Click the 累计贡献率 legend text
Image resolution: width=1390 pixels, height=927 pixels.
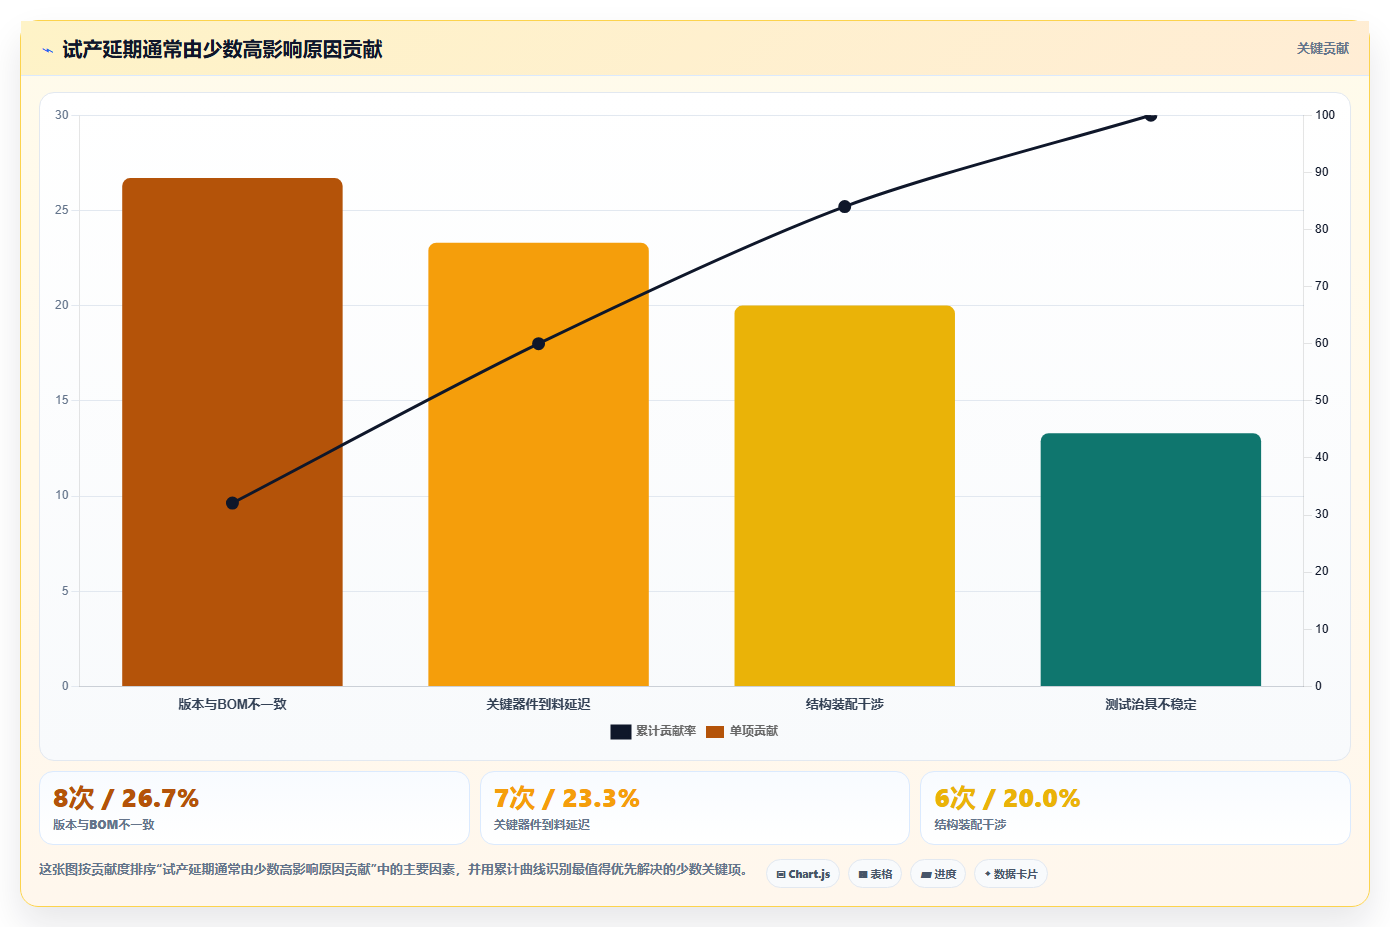click(x=666, y=732)
